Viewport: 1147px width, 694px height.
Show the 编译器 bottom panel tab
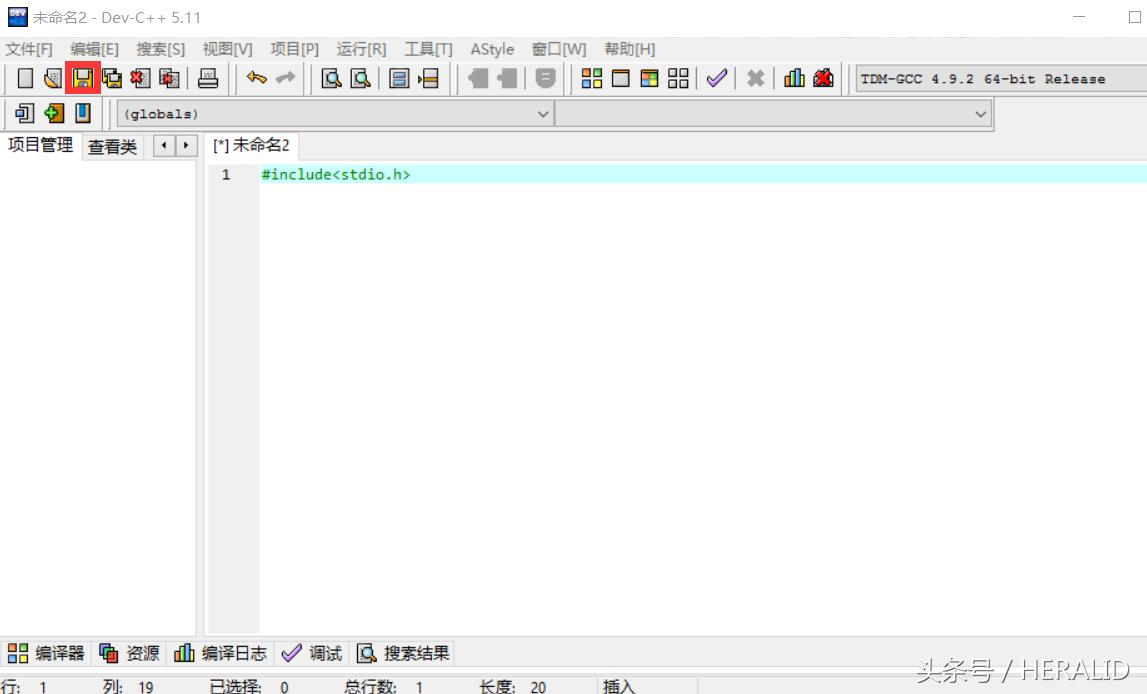[x=46, y=653]
